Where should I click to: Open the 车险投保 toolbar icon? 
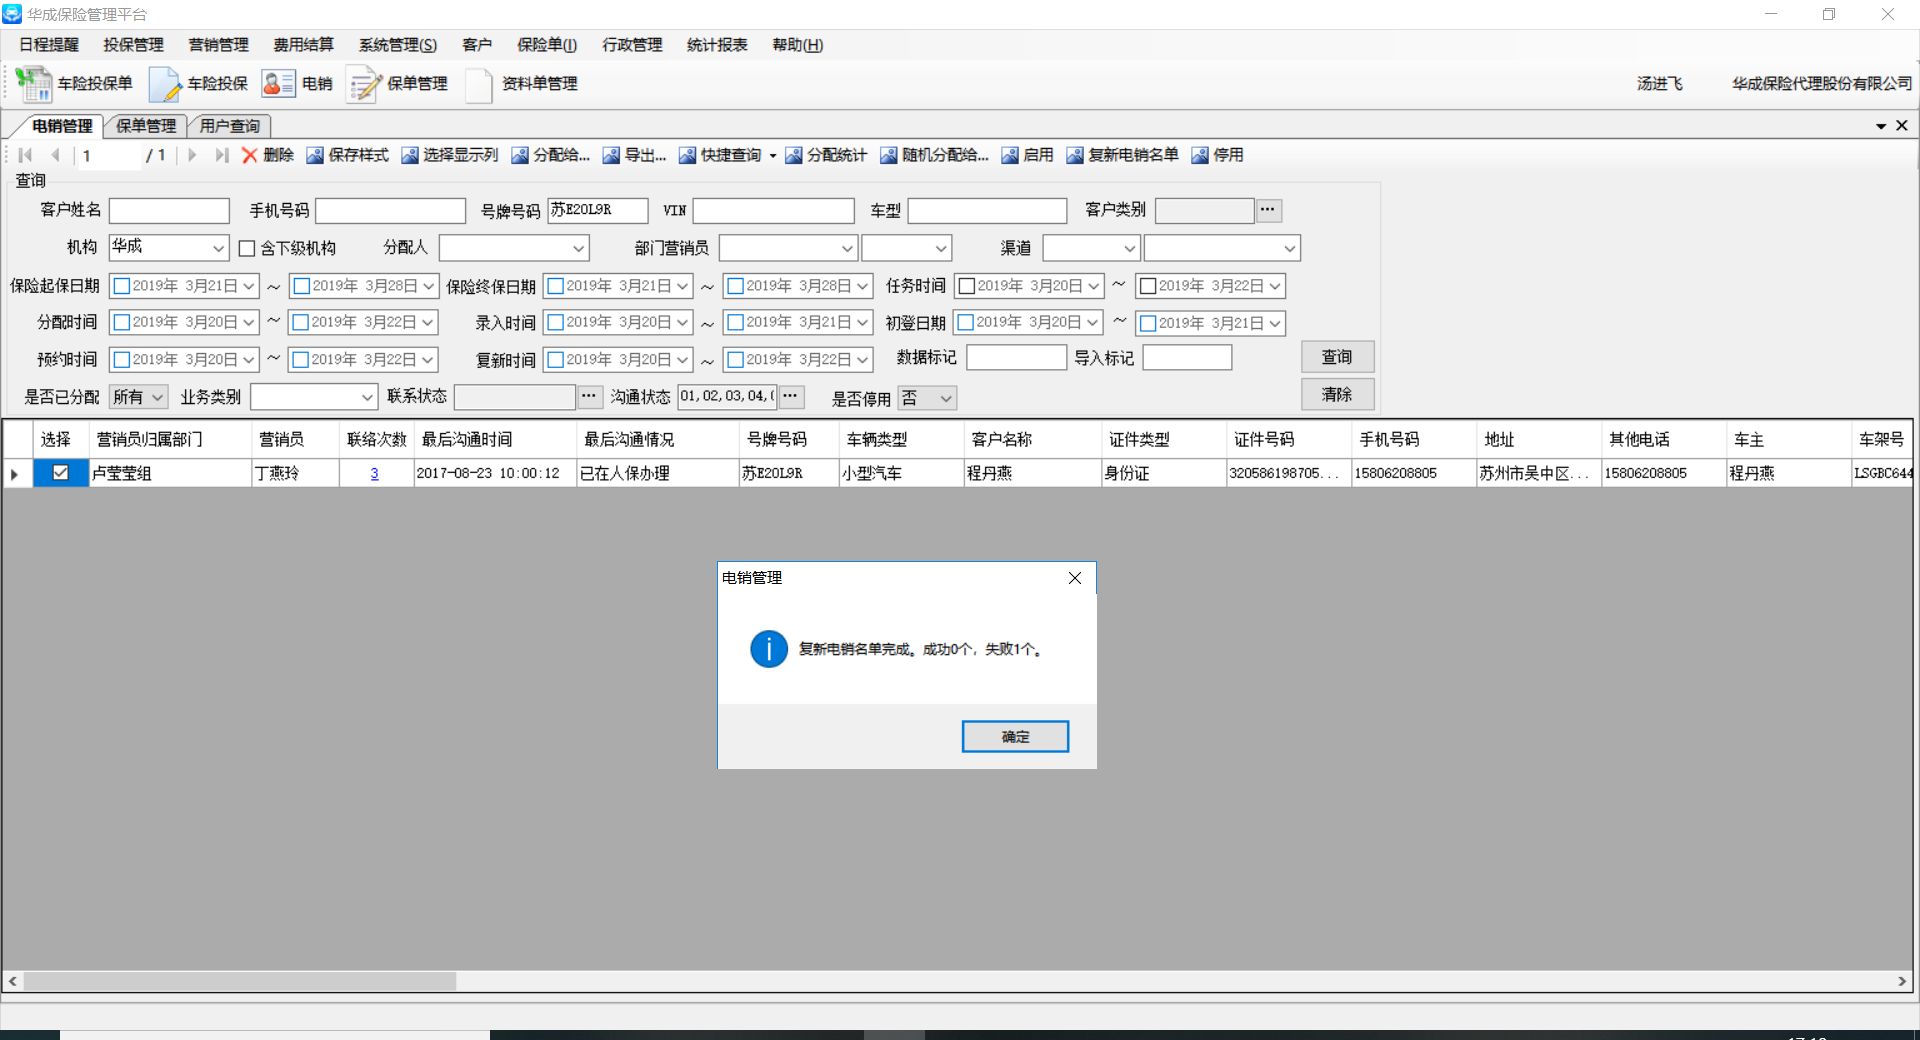(x=165, y=84)
